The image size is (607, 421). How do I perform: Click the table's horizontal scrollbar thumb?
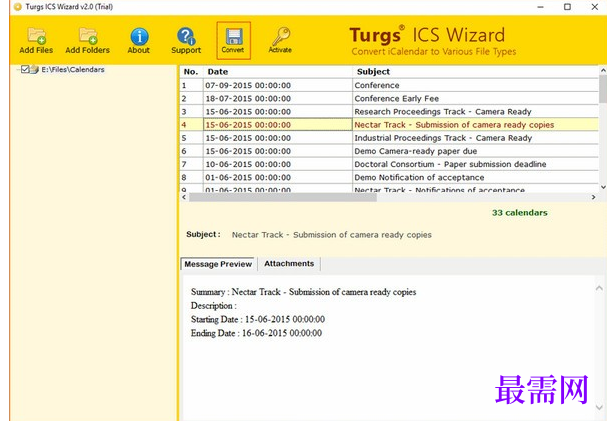pyautogui.click(x=283, y=197)
